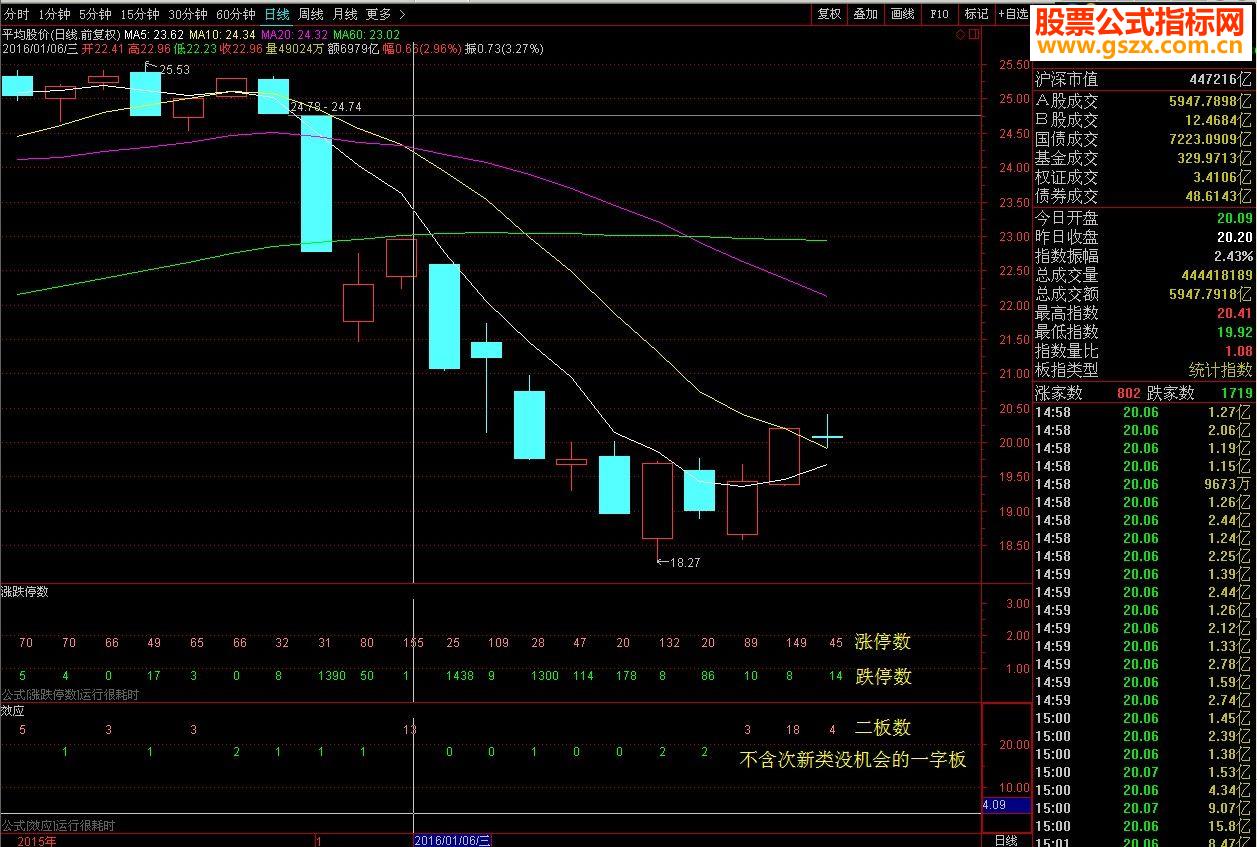This screenshot has height=847, width=1257.
Task: Select the 1分钟 period tab
Action: pos(54,14)
